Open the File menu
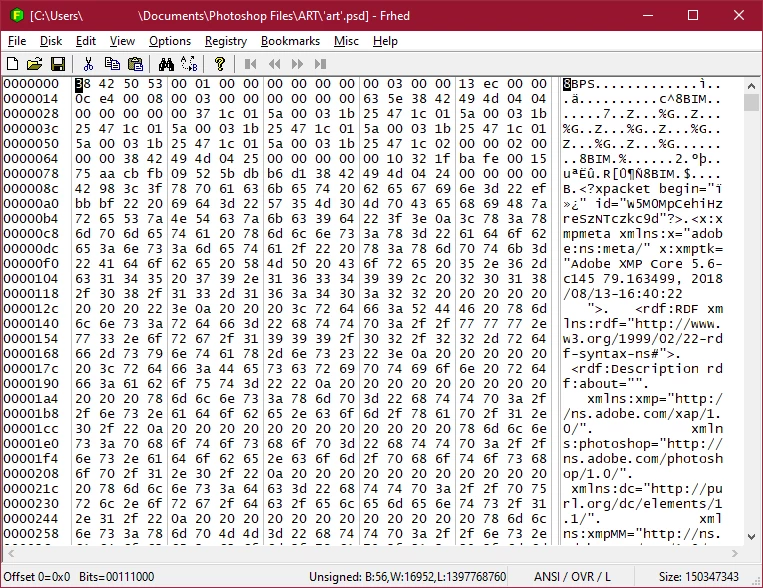The width and height of the screenshot is (763, 588). (17, 41)
